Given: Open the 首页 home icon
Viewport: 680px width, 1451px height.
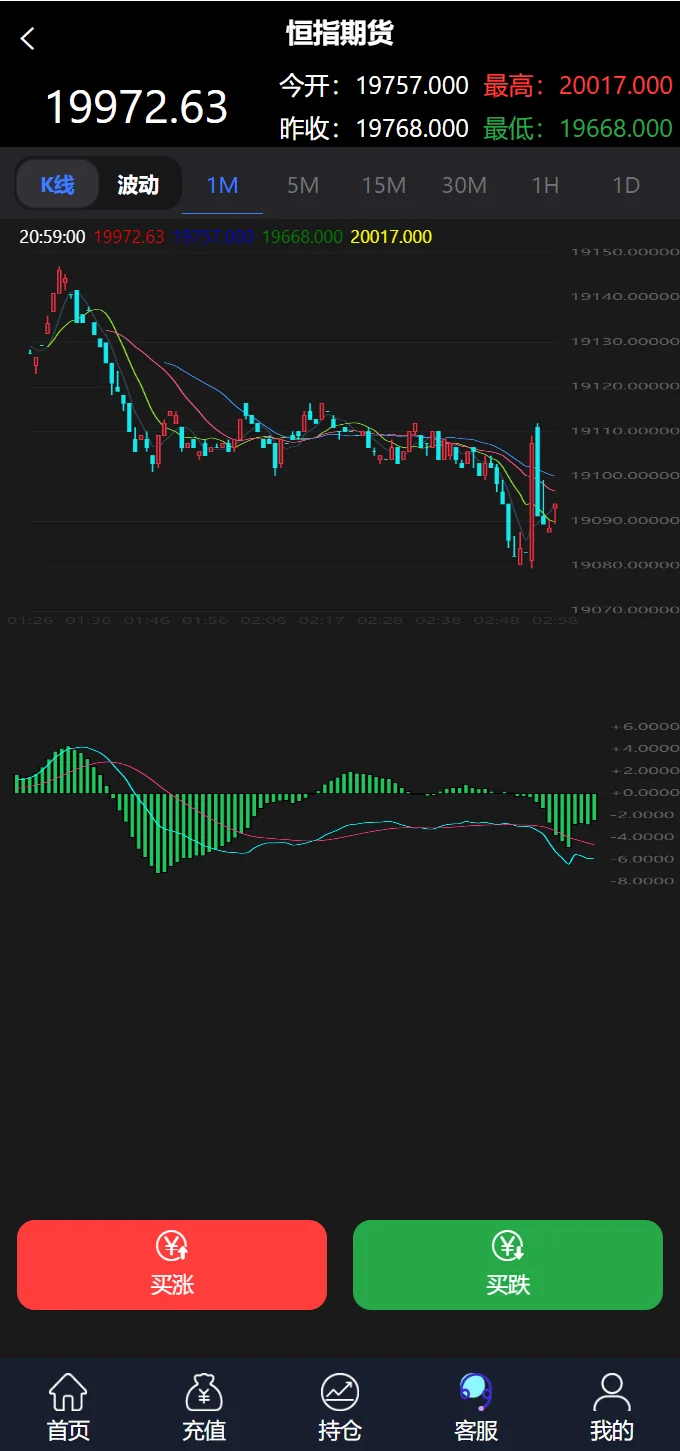Looking at the screenshot, I should (68, 1392).
